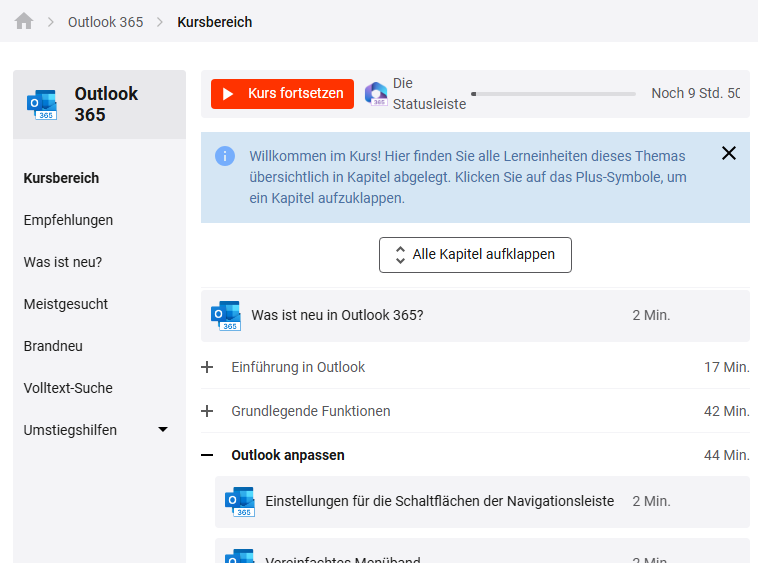The height and width of the screenshot is (563, 758).
Task: Open the Brandneu menu entry
Action: coord(53,346)
